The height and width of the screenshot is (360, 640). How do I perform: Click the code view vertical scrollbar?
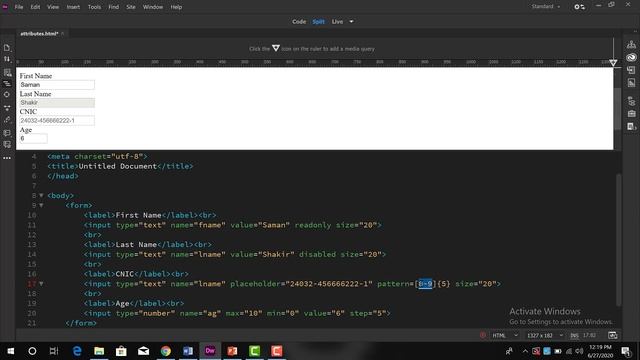[x=619, y=240]
